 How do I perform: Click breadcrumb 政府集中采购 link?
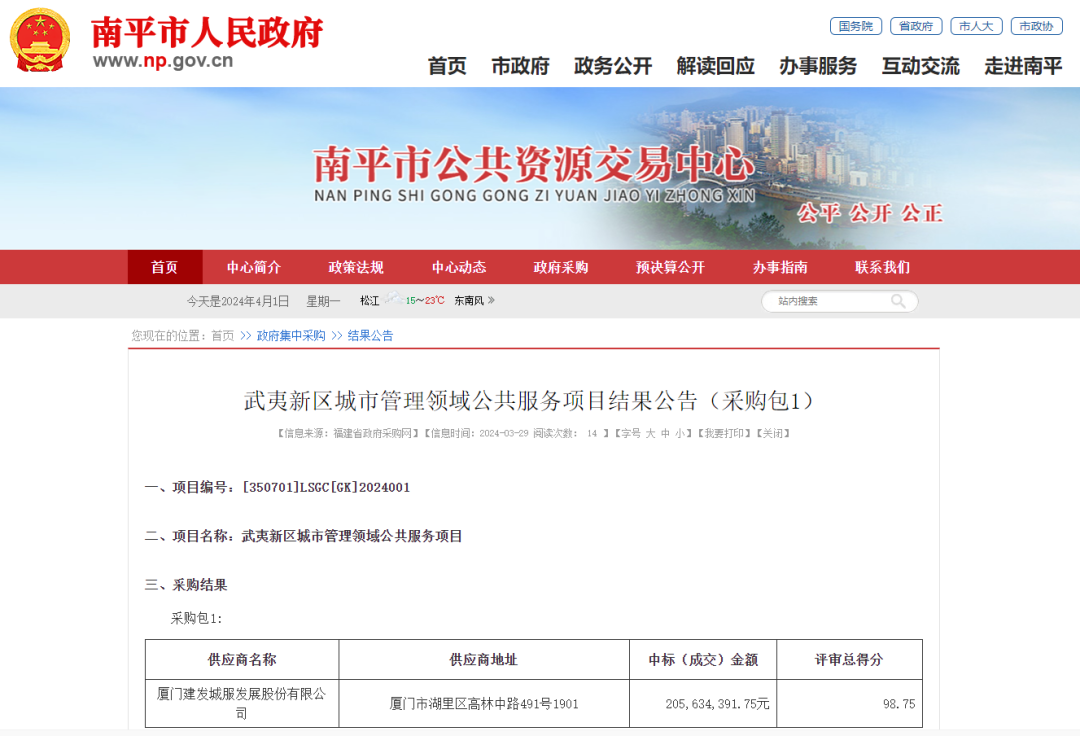pos(291,335)
